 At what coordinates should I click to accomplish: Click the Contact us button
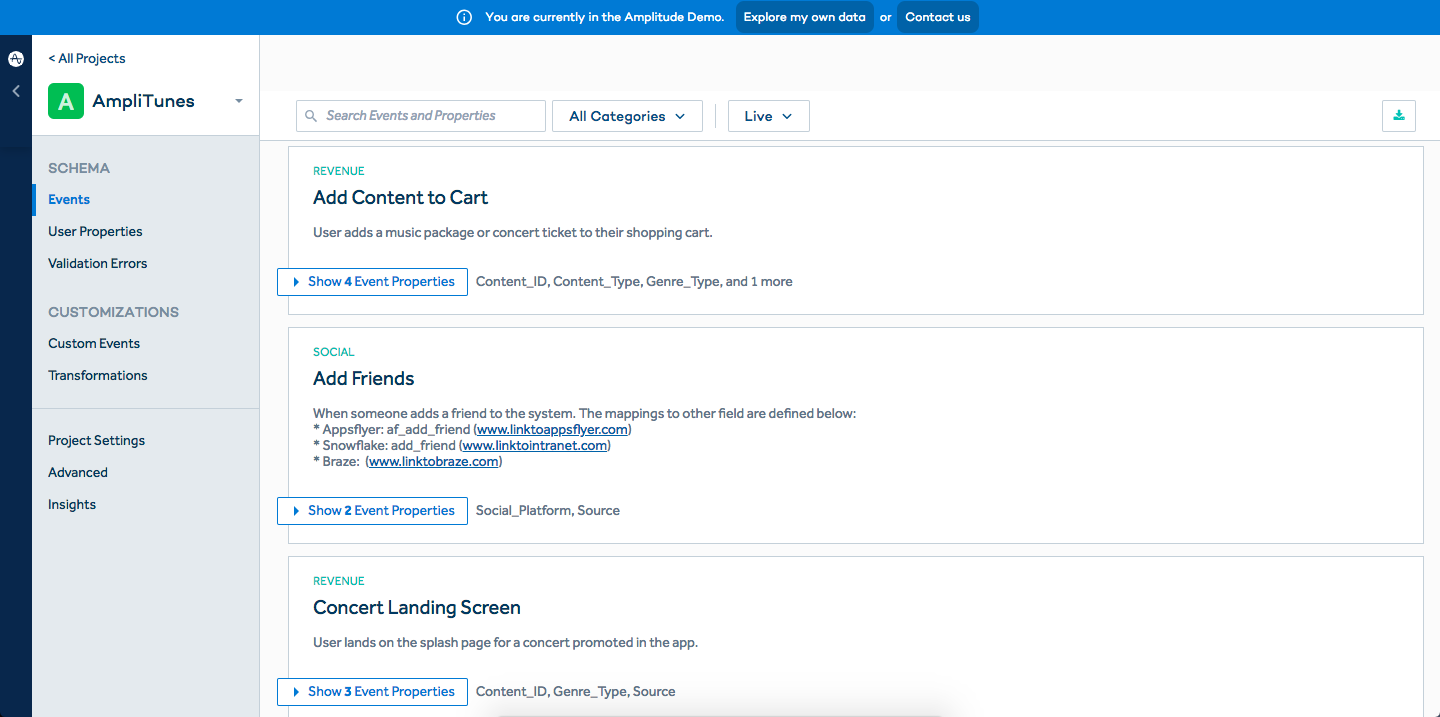click(938, 17)
